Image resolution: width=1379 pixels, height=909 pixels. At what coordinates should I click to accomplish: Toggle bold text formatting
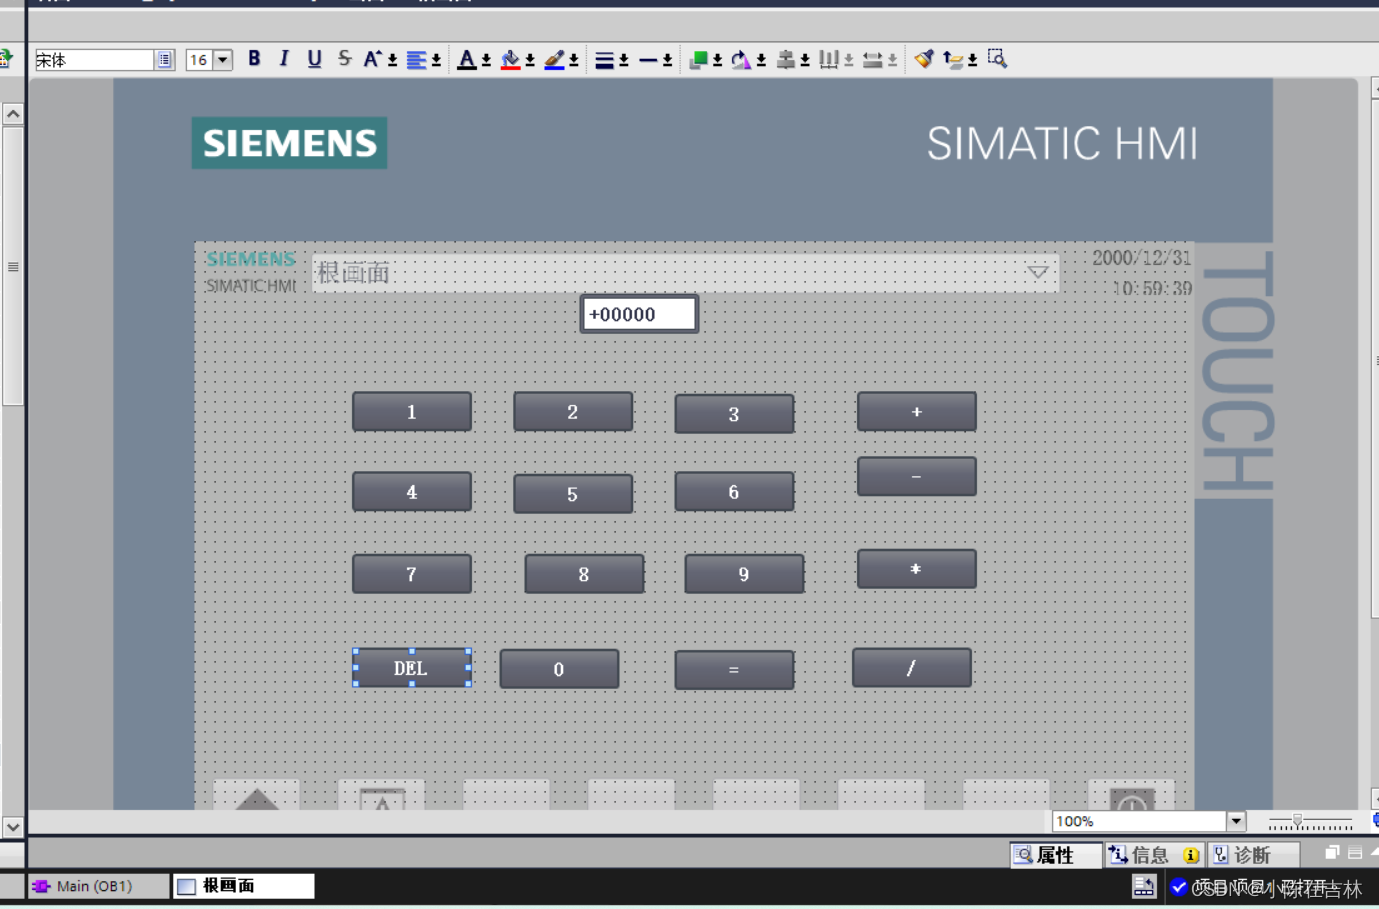click(x=254, y=59)
